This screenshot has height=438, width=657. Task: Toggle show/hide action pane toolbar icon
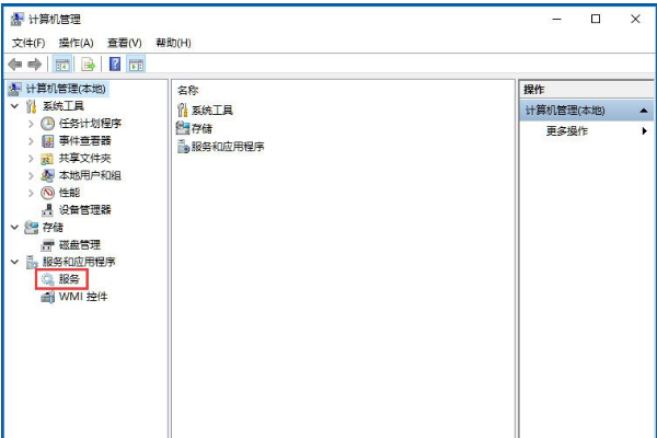[136, 65]
